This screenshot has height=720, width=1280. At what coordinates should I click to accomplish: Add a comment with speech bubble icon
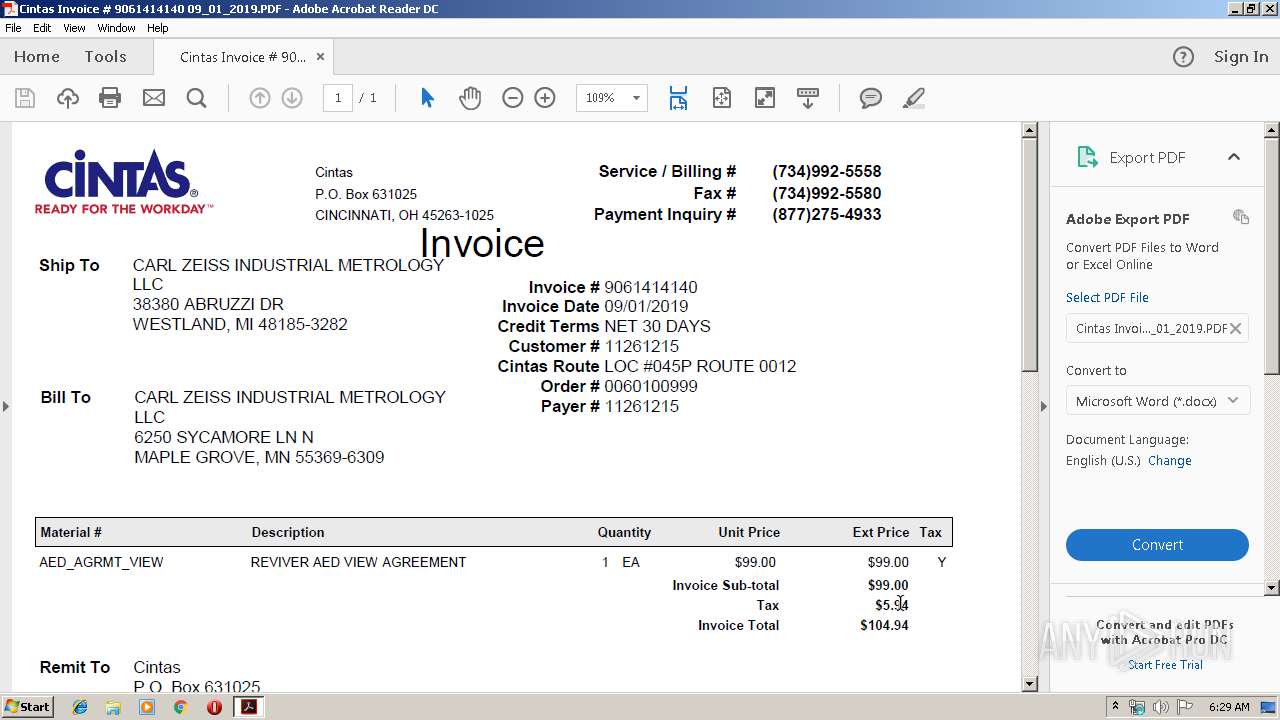[x=871, y=98]
